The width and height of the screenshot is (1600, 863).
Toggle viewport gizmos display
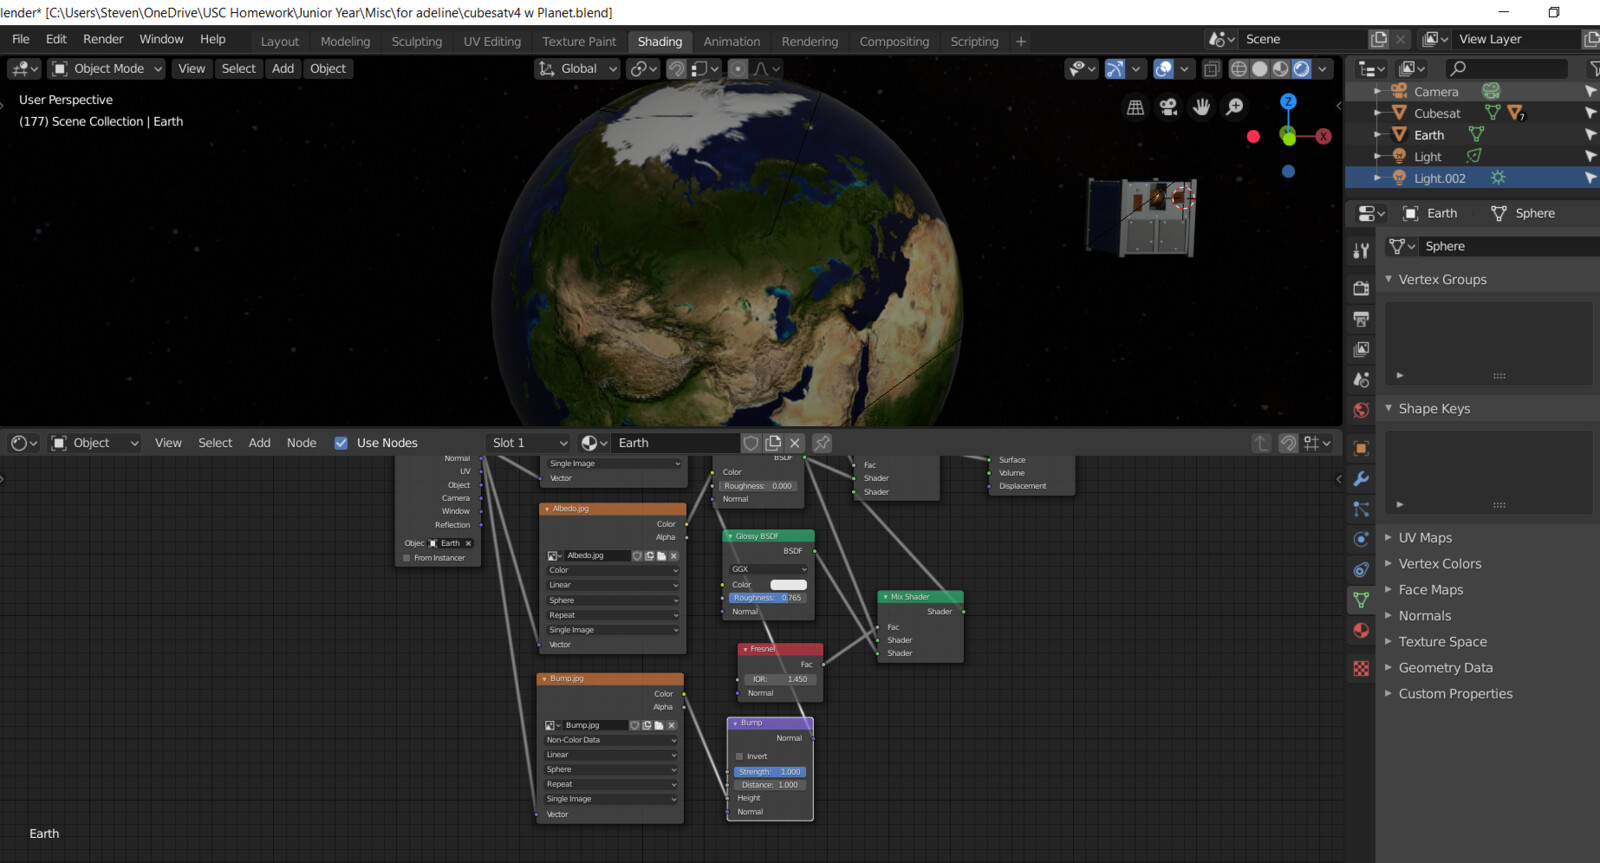point(1114,69)
